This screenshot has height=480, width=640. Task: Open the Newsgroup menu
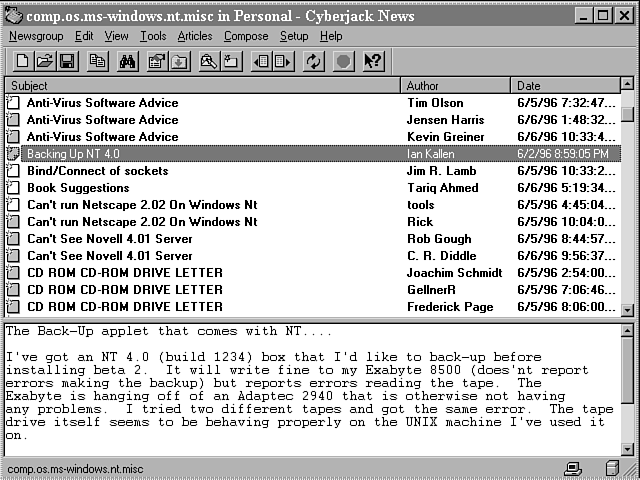click(x=36, y=36)
